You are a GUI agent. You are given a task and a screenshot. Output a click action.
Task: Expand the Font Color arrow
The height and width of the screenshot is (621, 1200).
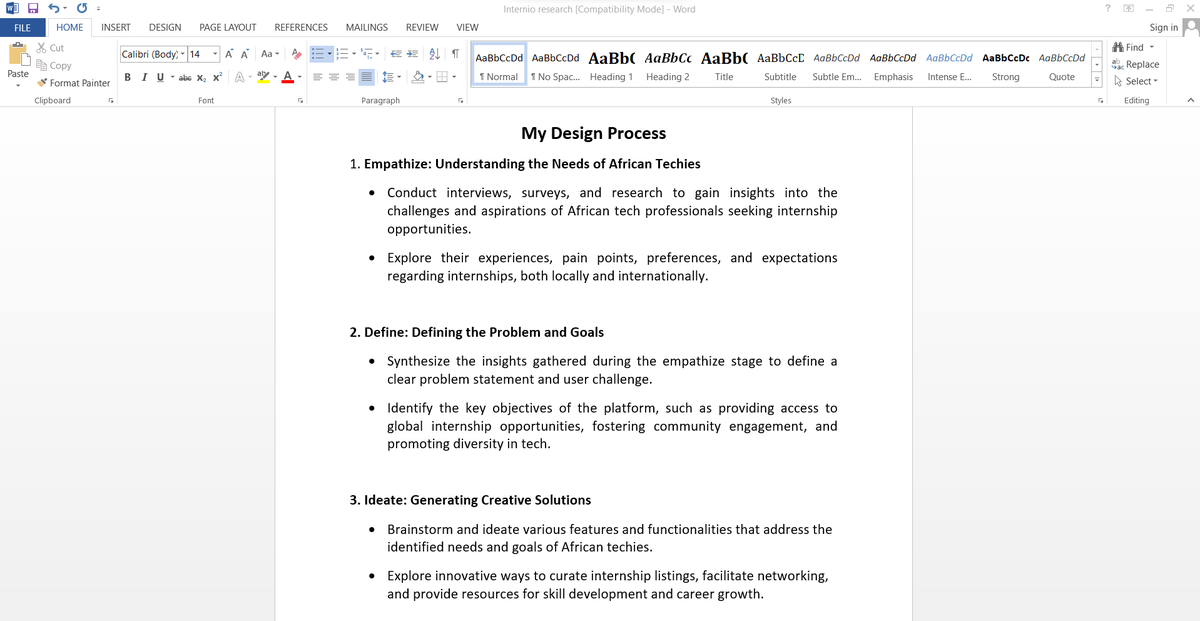[x=299, y=76]
